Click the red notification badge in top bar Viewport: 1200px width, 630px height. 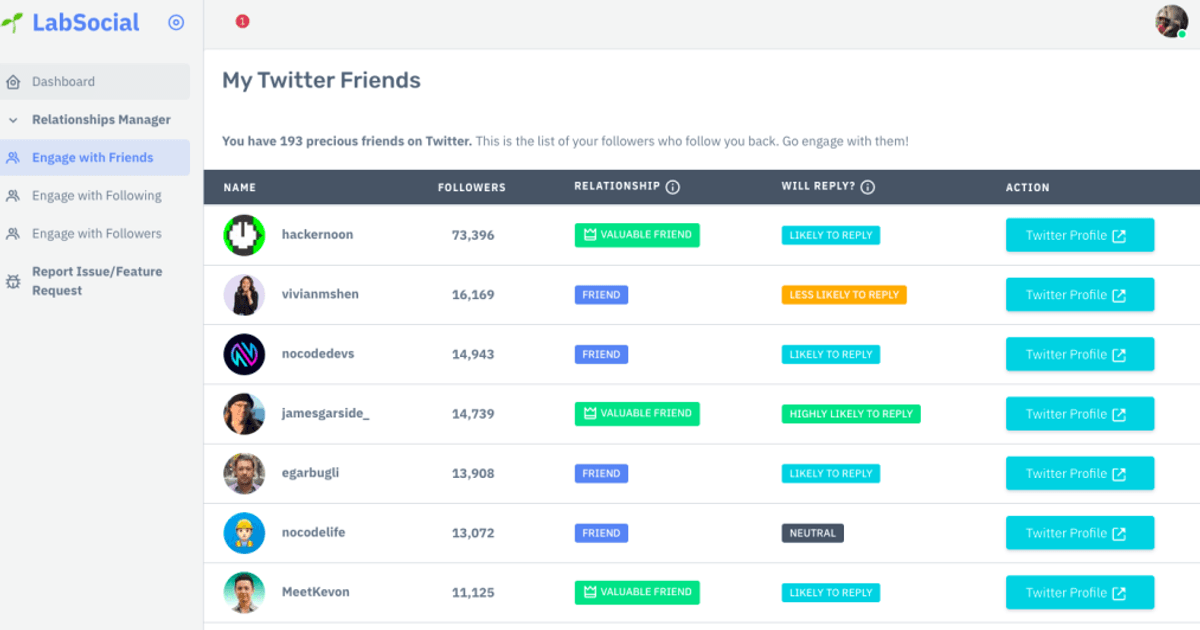pos(242,20)
